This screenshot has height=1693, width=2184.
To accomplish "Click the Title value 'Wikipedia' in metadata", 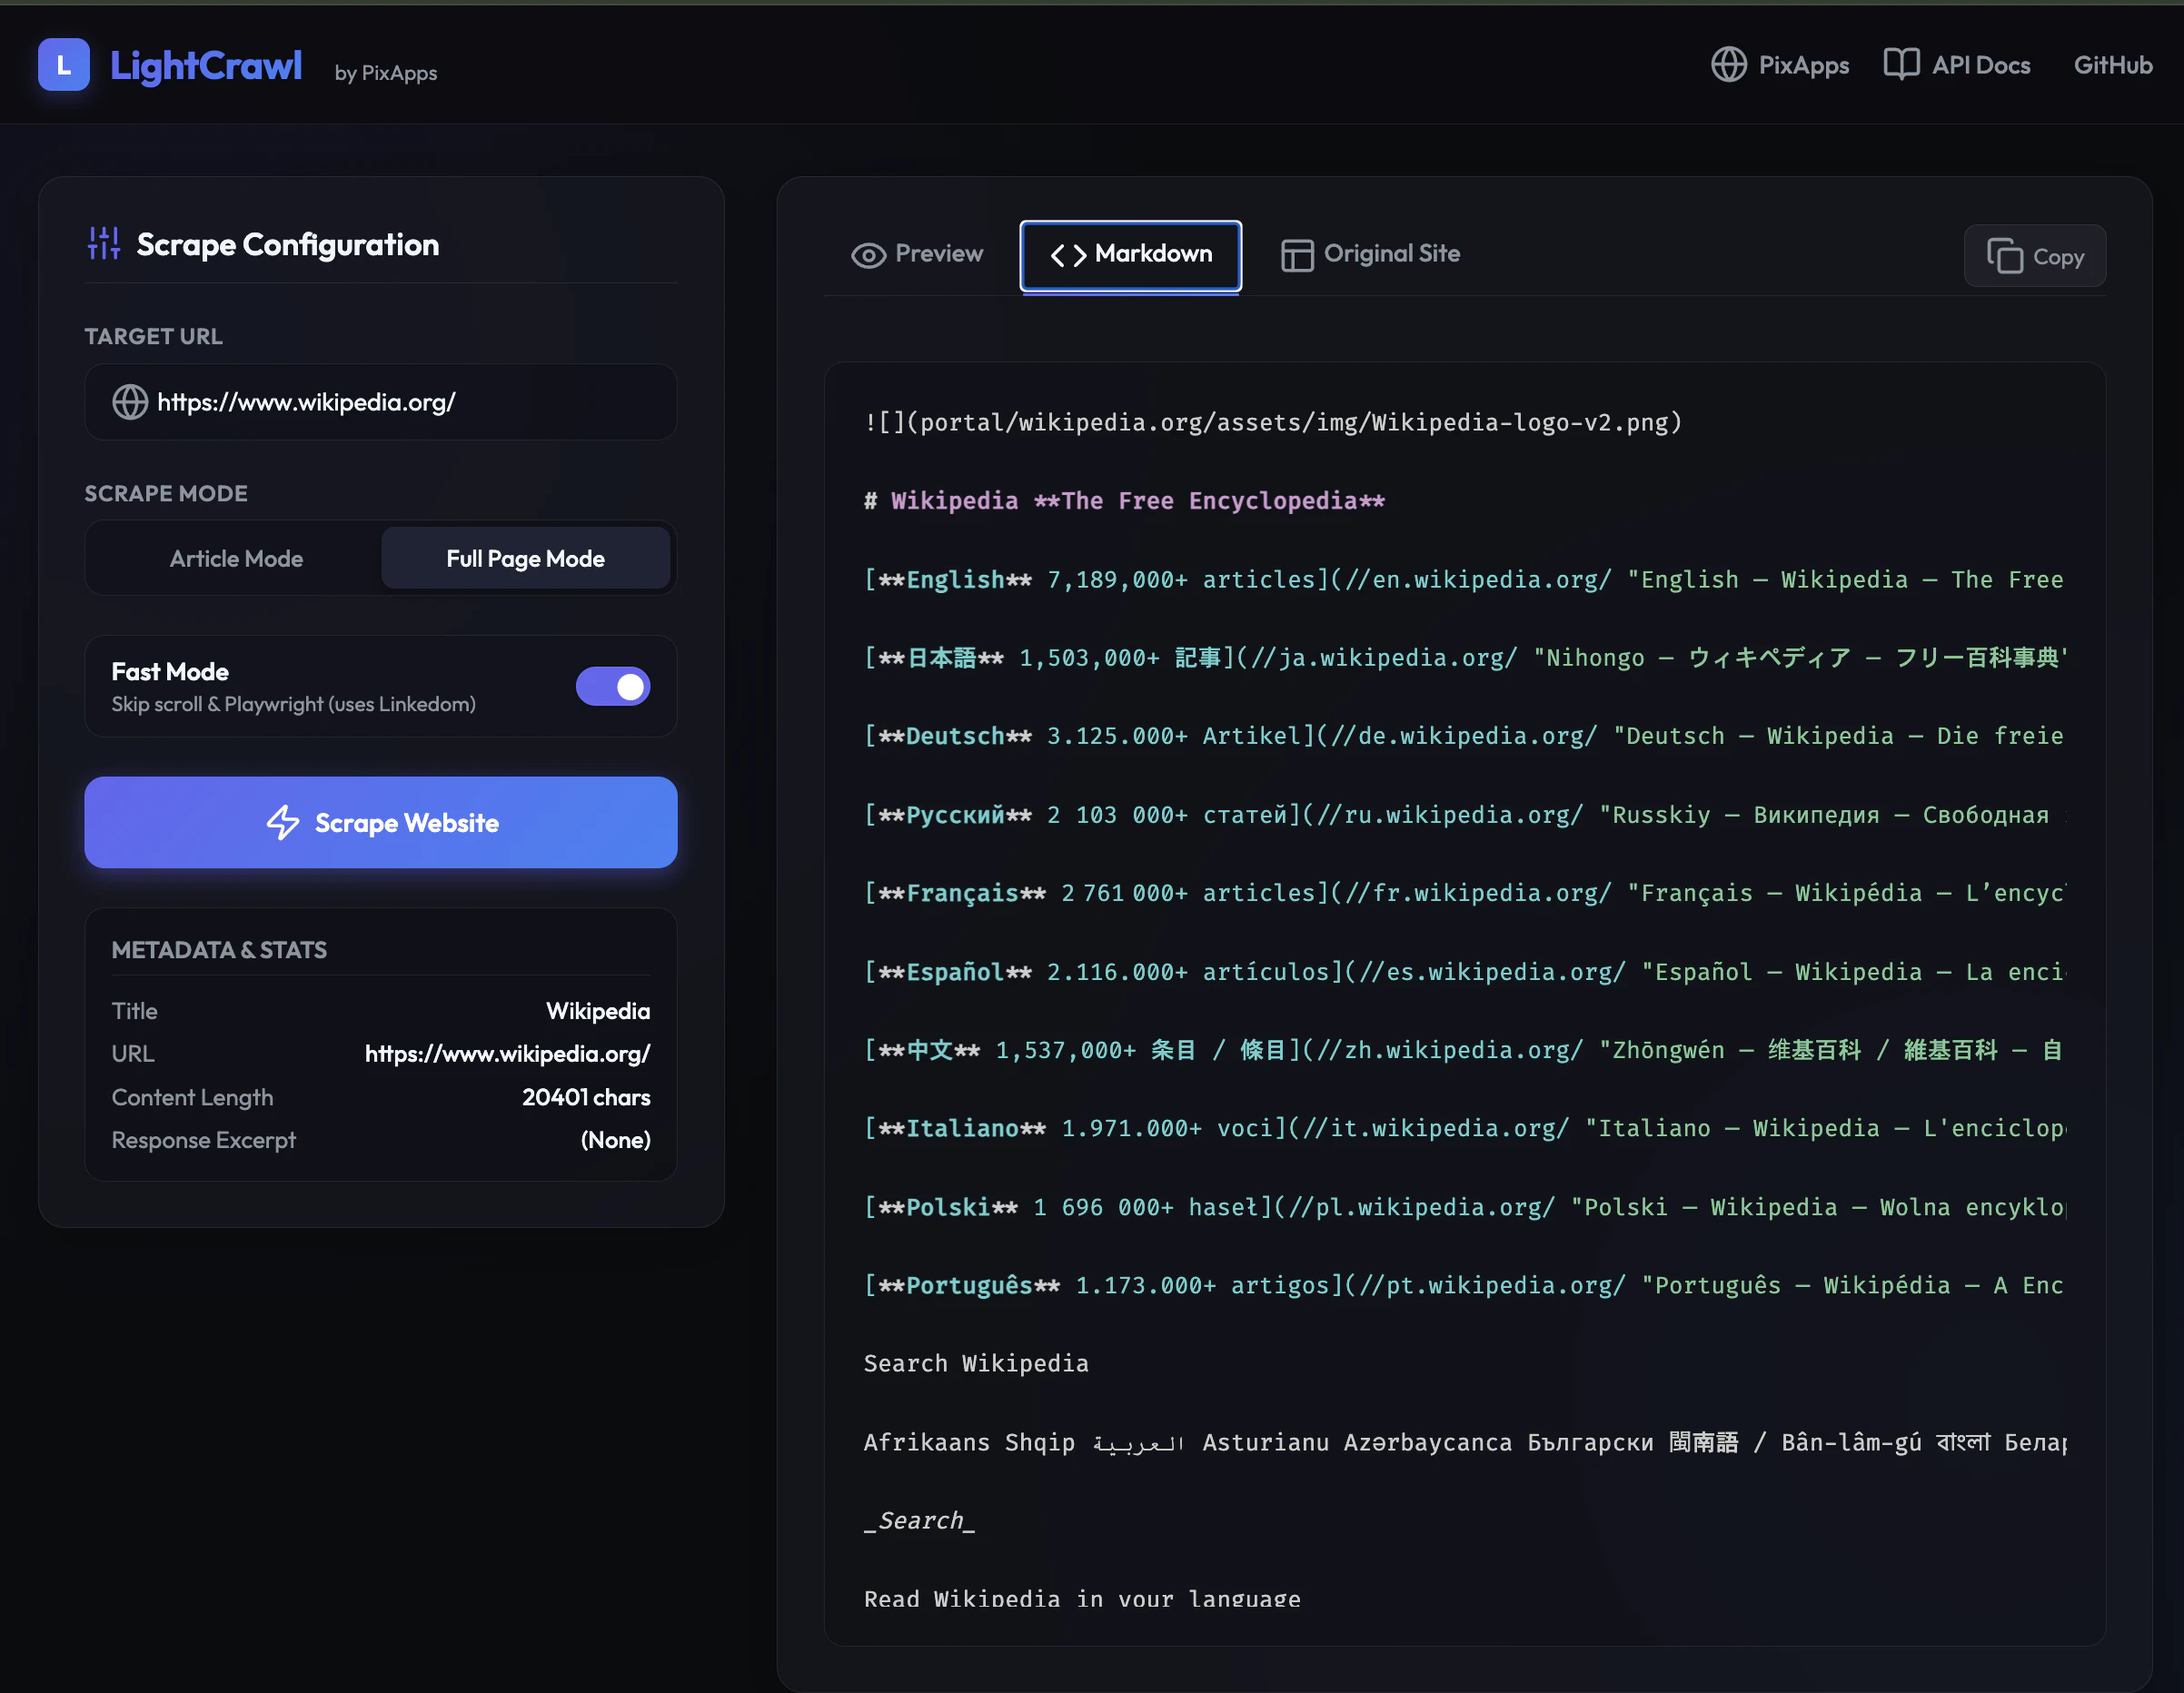I will (598, 1011).
